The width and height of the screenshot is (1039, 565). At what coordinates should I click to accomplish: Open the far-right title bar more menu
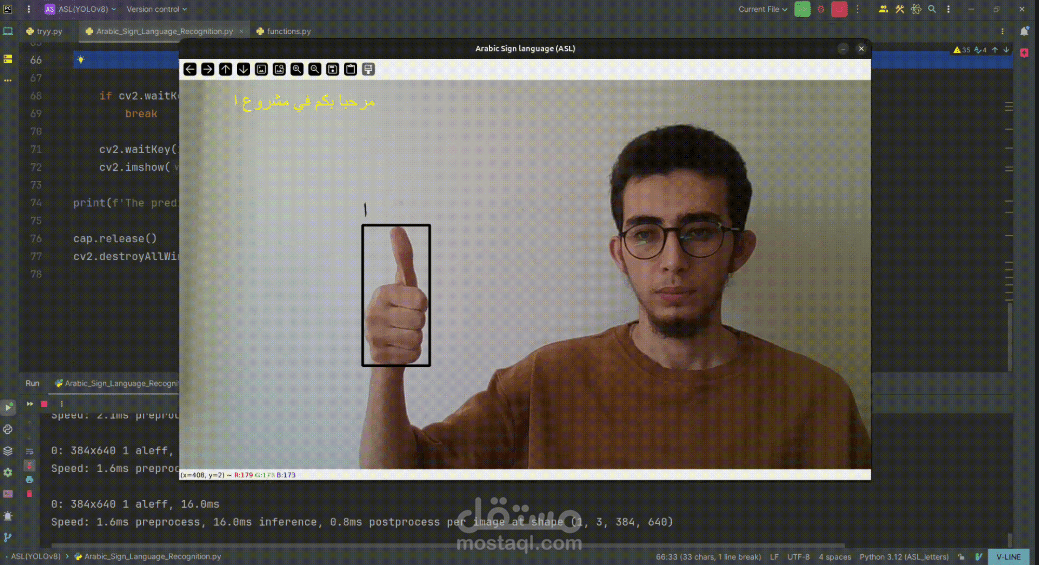pyautogui.click(x=948, y=9)
